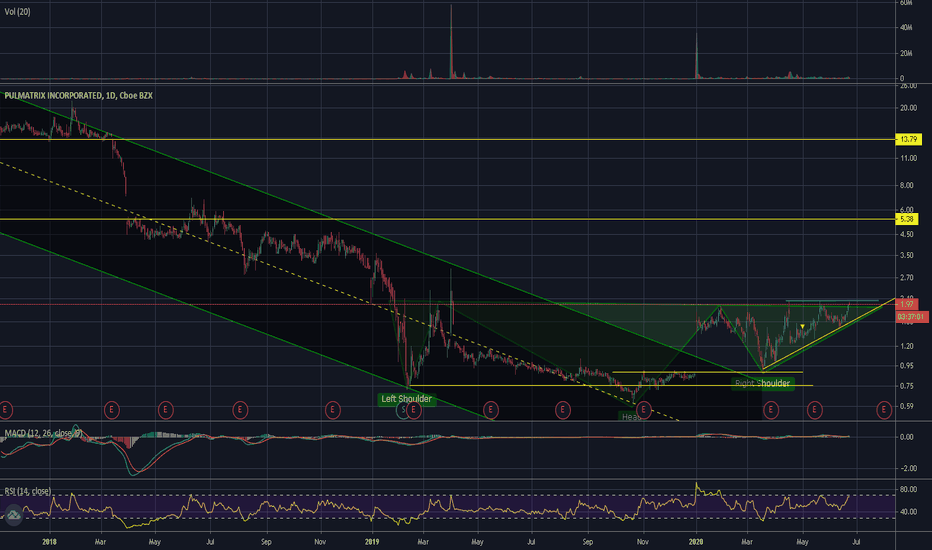
Task: Open the earnings marker under Left Shoulder label
Action: coord(414,410)
